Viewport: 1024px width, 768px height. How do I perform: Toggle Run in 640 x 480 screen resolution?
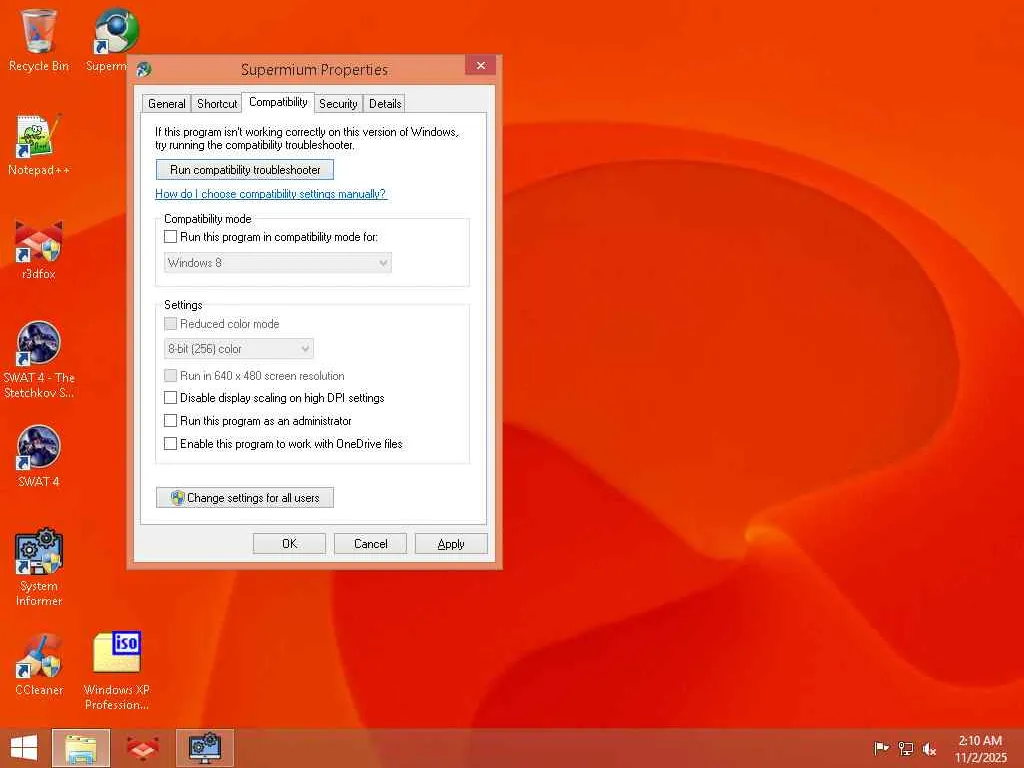pyautogui.click(x=170, y=376)
